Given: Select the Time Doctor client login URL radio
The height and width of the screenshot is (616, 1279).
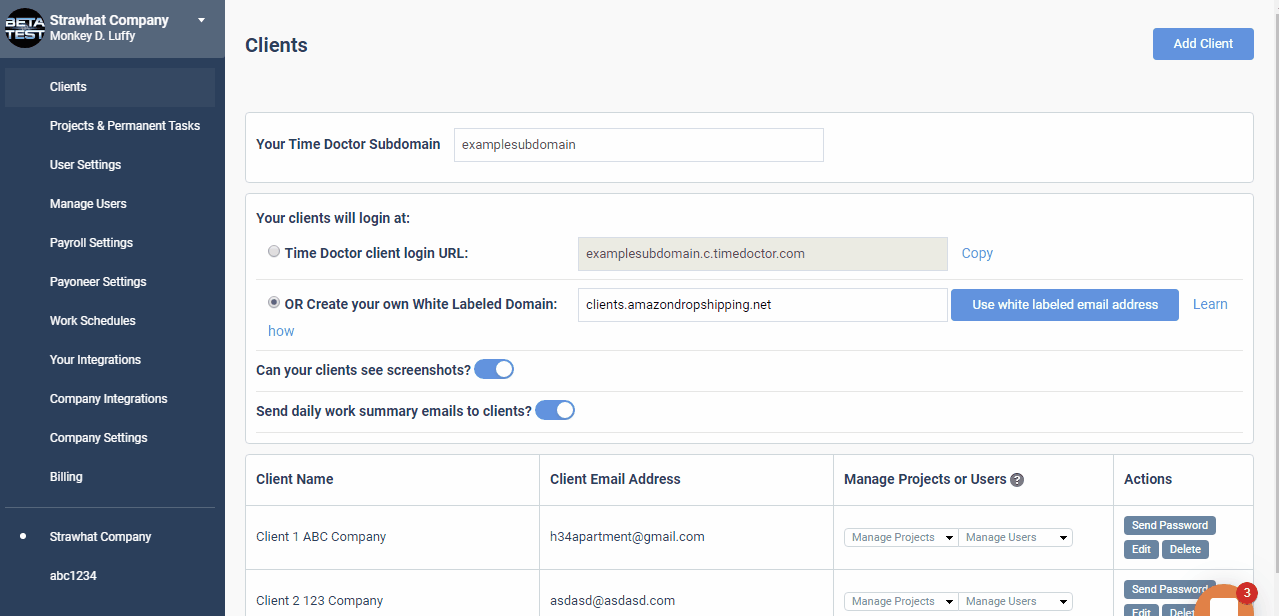Looking at the screenshot, I should point(274,251).
